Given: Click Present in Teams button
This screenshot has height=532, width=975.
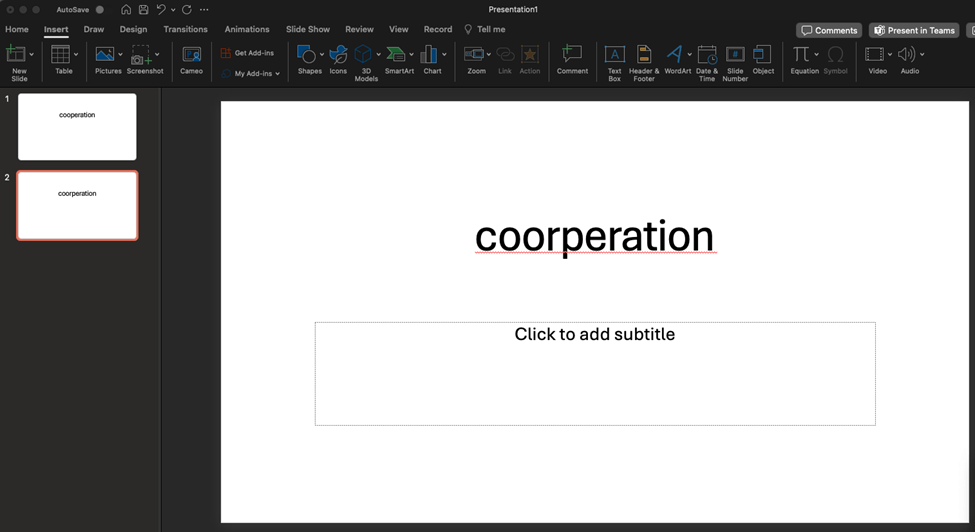Looking at the screenshot, I should 914,30.
